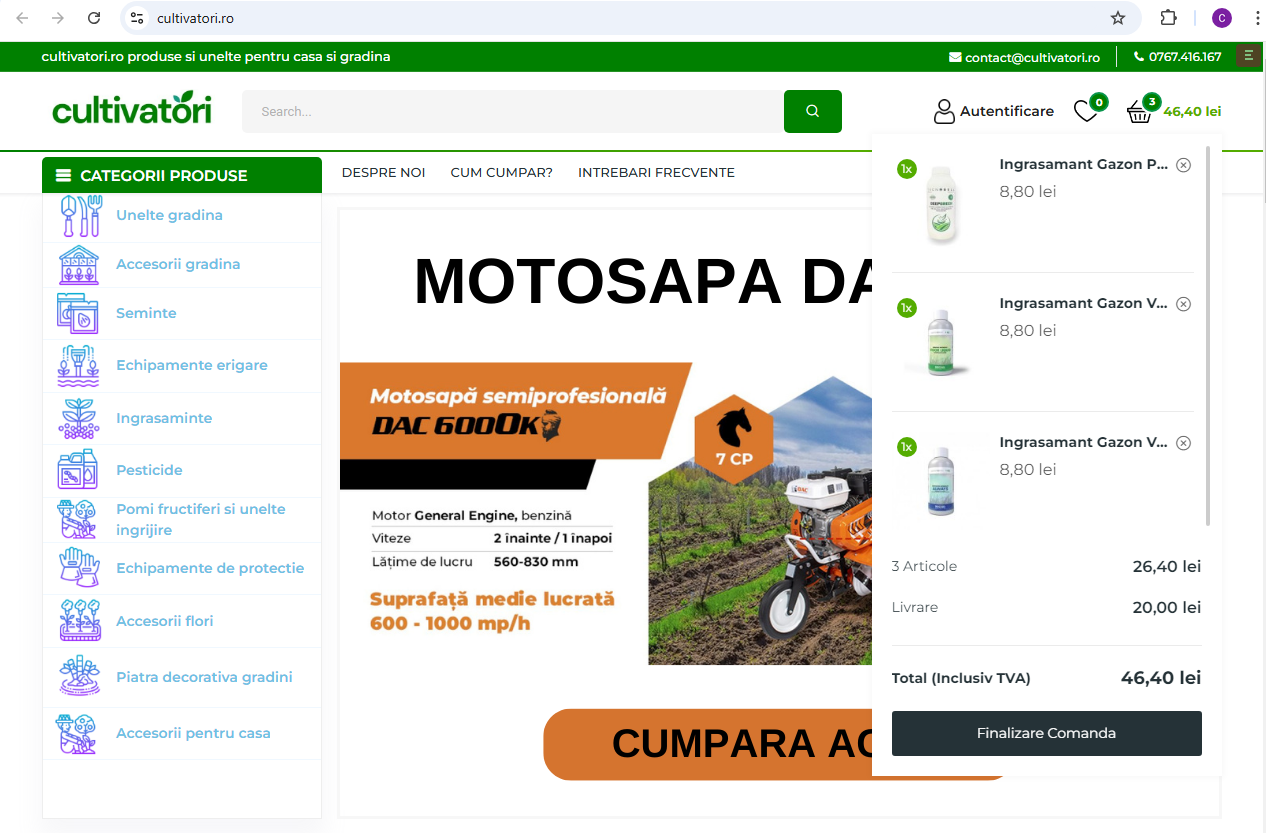
Task: Click the green search magnifier button
Action: (813, 111)
